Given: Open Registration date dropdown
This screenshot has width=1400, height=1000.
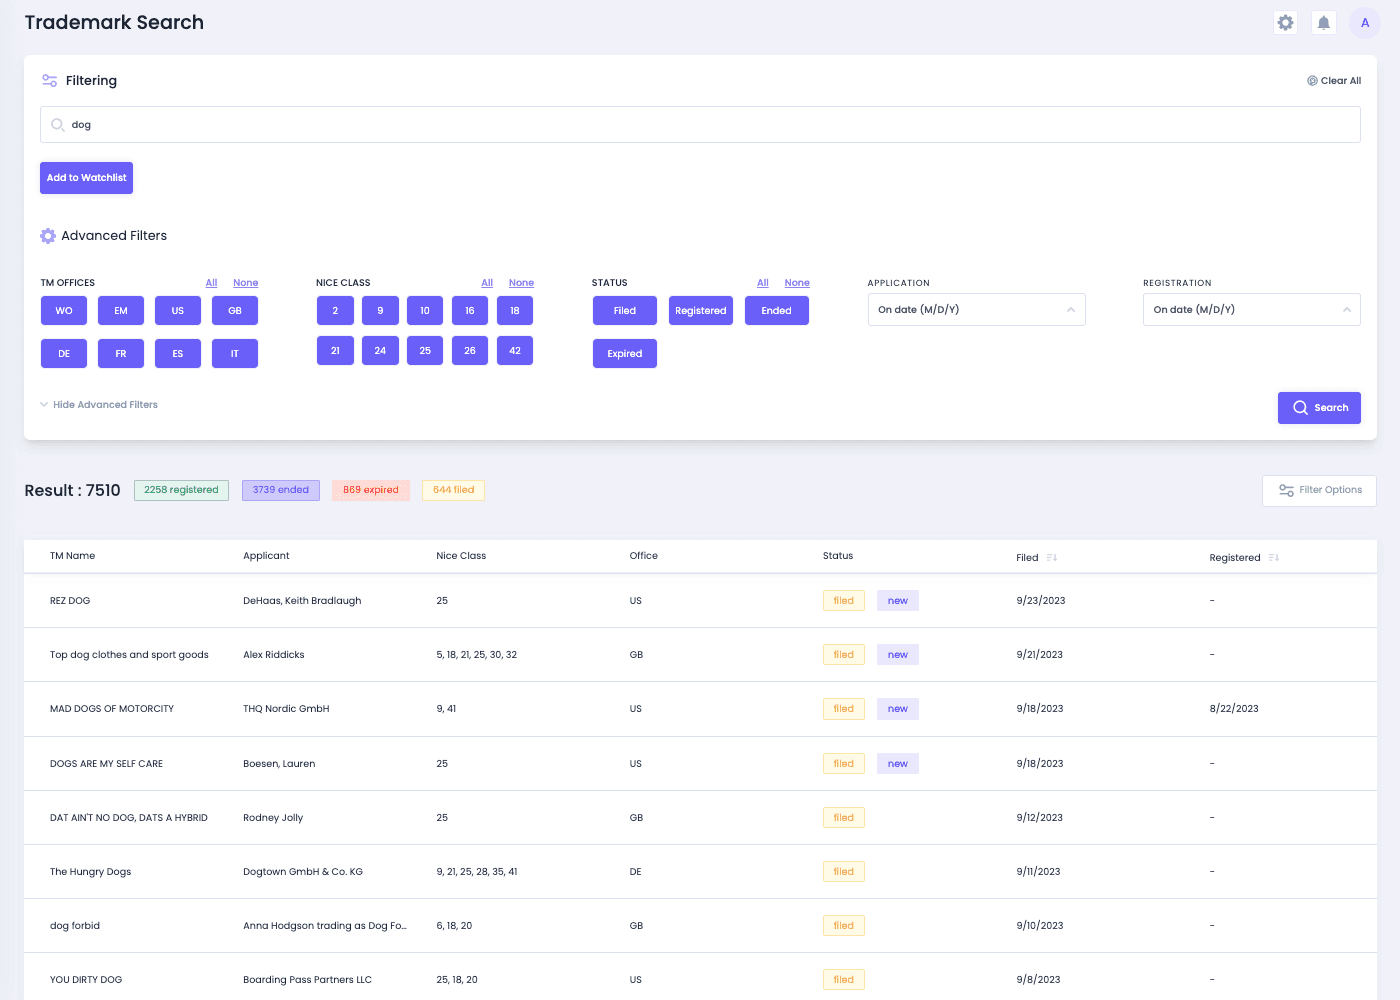Looking at the screenshot, I should coord(1252,310).
